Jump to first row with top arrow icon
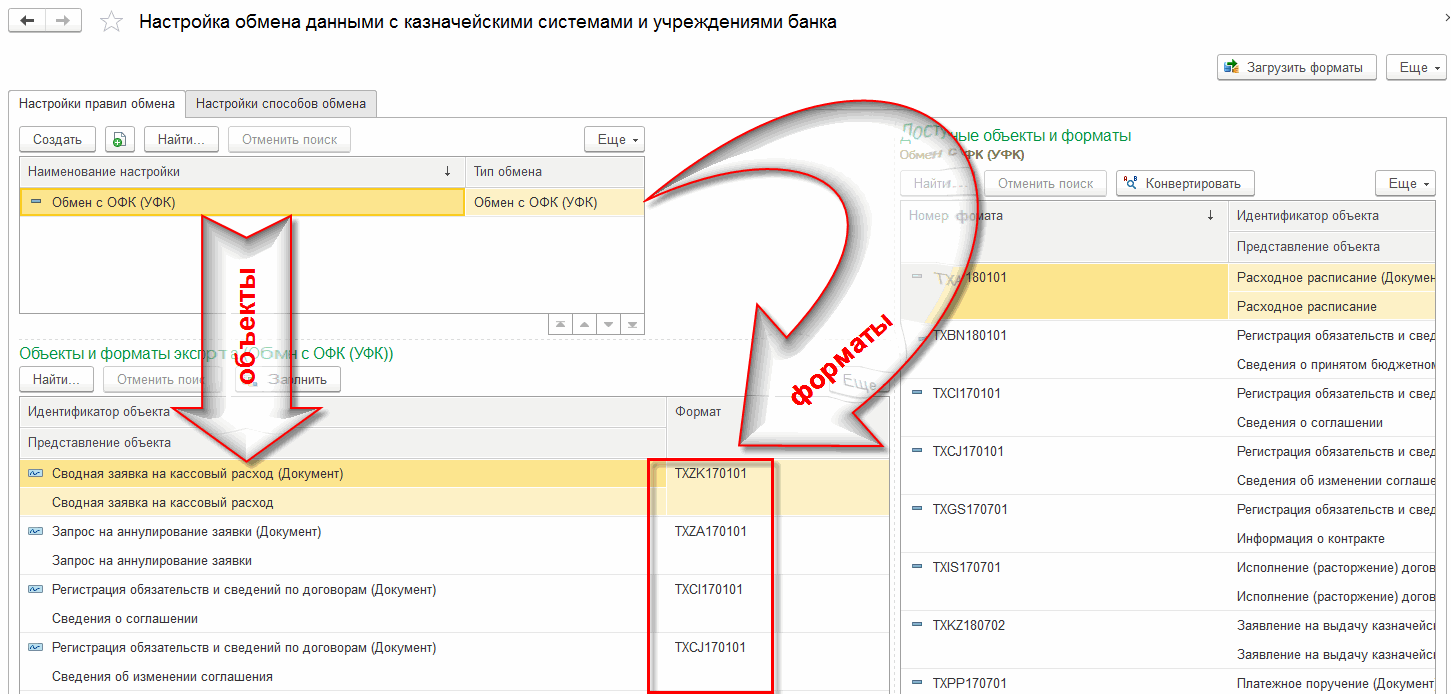Viewport: 1451px width, 694px height. click(x=560, y=324)
